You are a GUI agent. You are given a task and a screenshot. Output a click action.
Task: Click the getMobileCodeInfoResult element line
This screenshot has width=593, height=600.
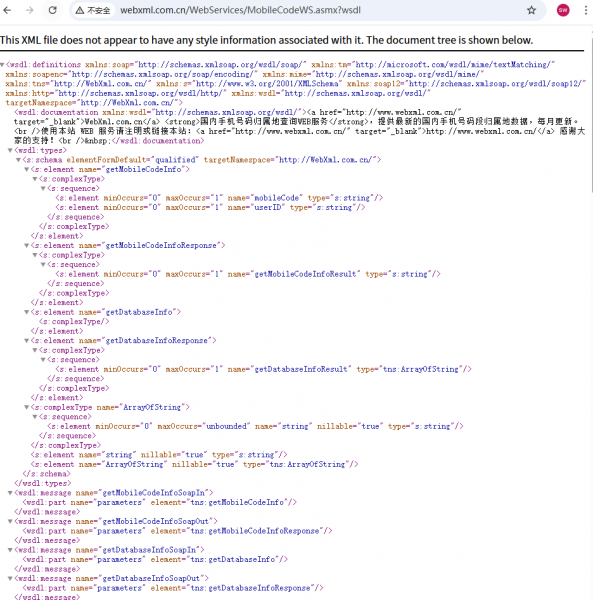pyautogui.click(x=248, y=274)
